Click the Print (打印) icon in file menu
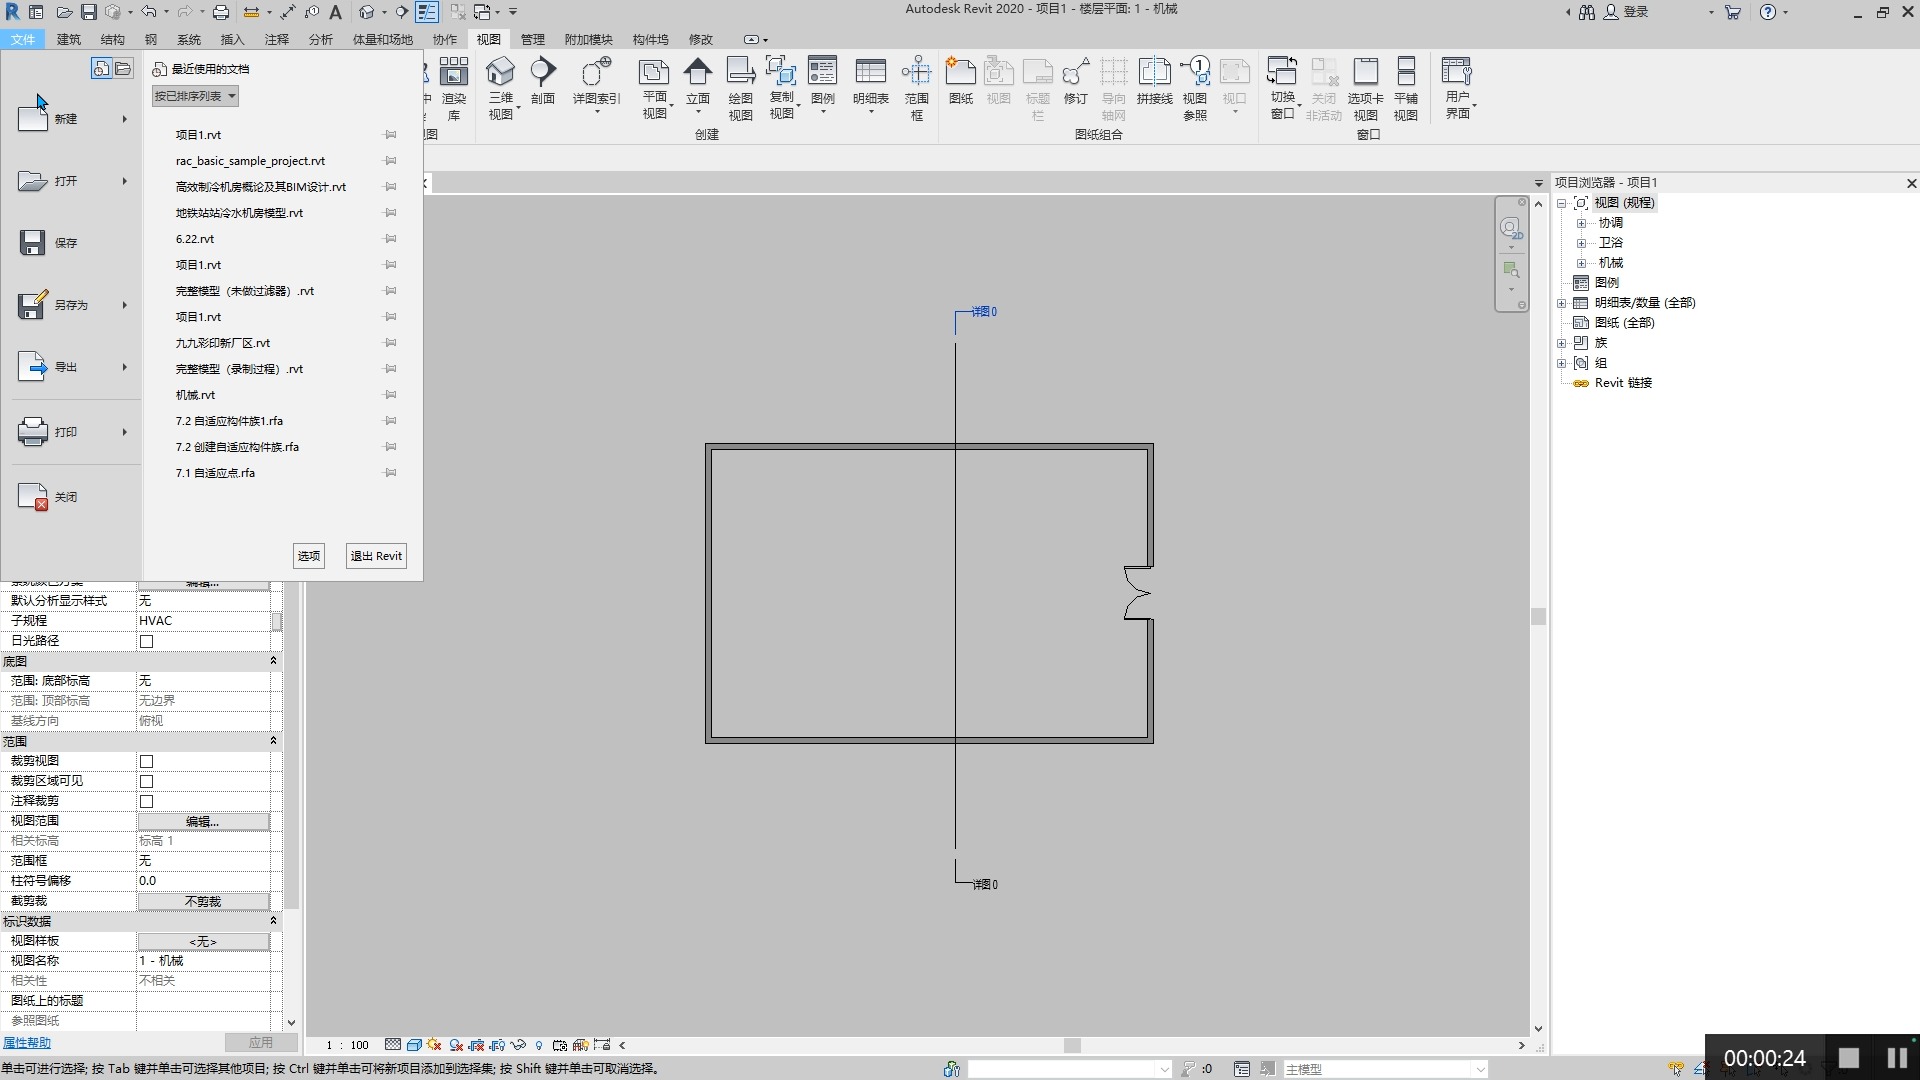Viewport: 1920px width, 1080px height. coord(32,432)
